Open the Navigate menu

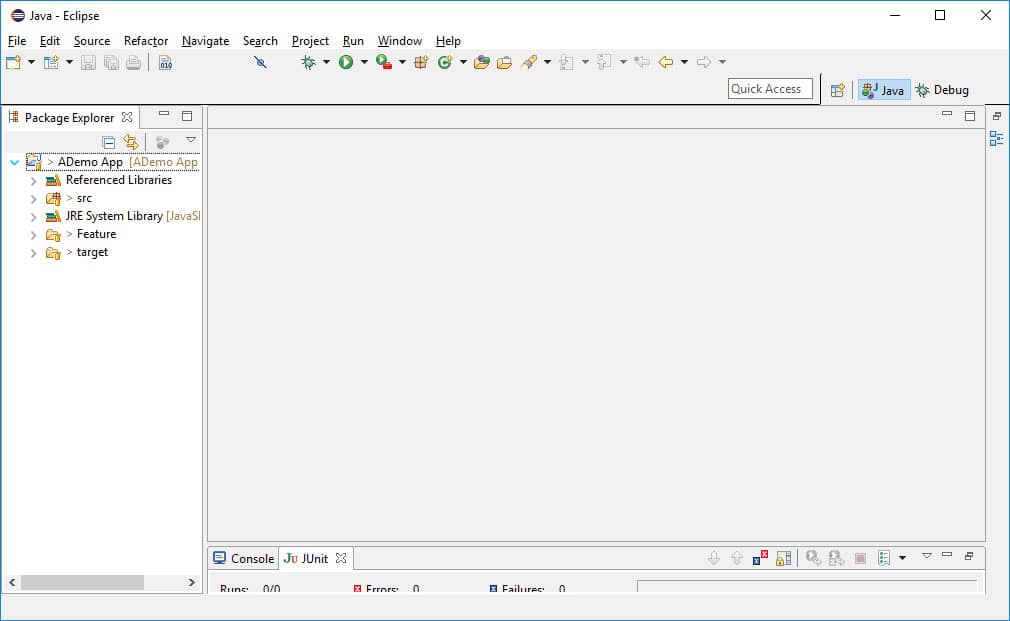pos(205,41)
